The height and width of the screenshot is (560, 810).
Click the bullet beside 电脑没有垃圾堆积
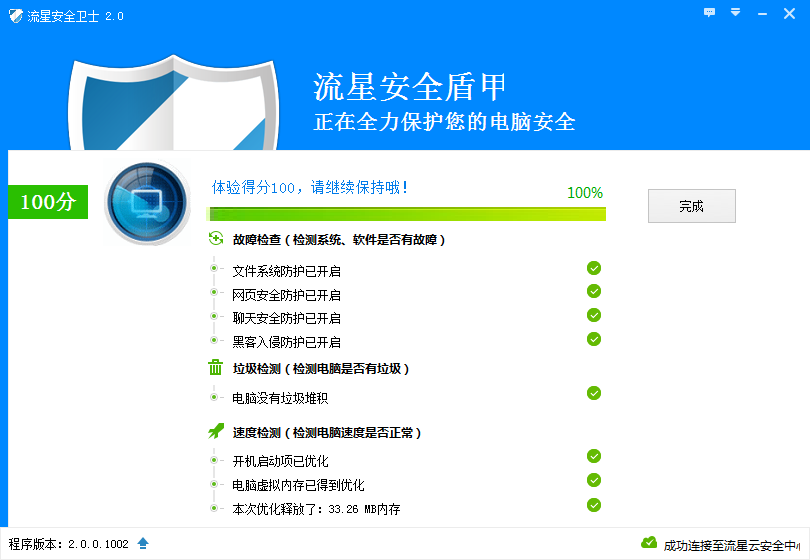click(x=214, y=397)
